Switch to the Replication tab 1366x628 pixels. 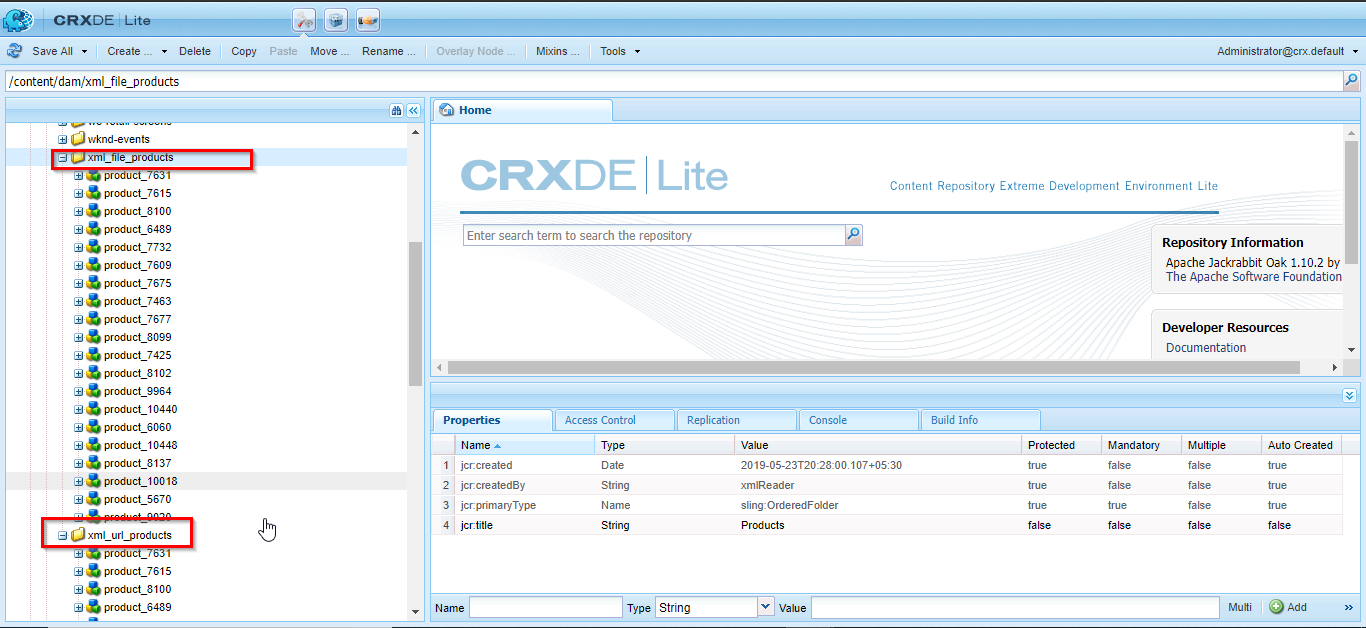[x=736, y=420]
